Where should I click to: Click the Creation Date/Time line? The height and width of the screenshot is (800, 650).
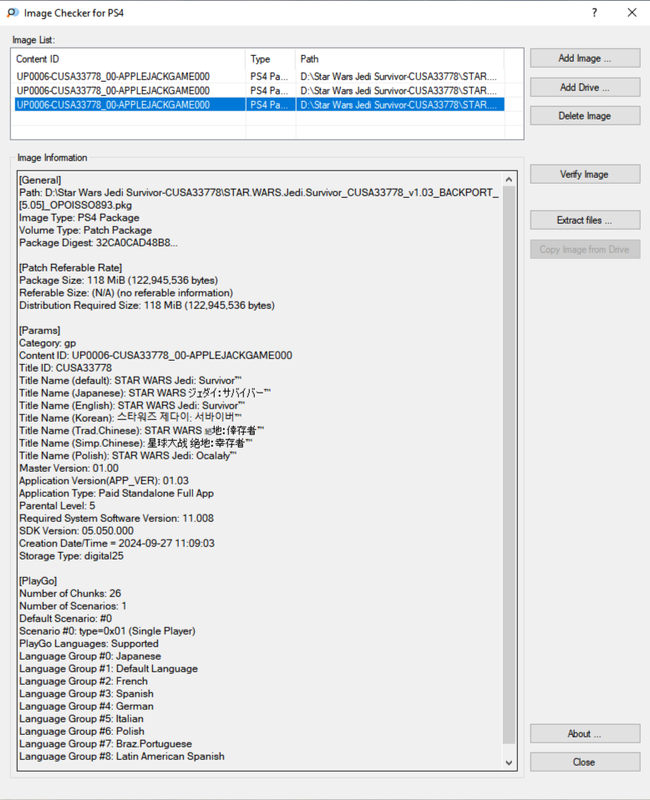tap(117, 543)
